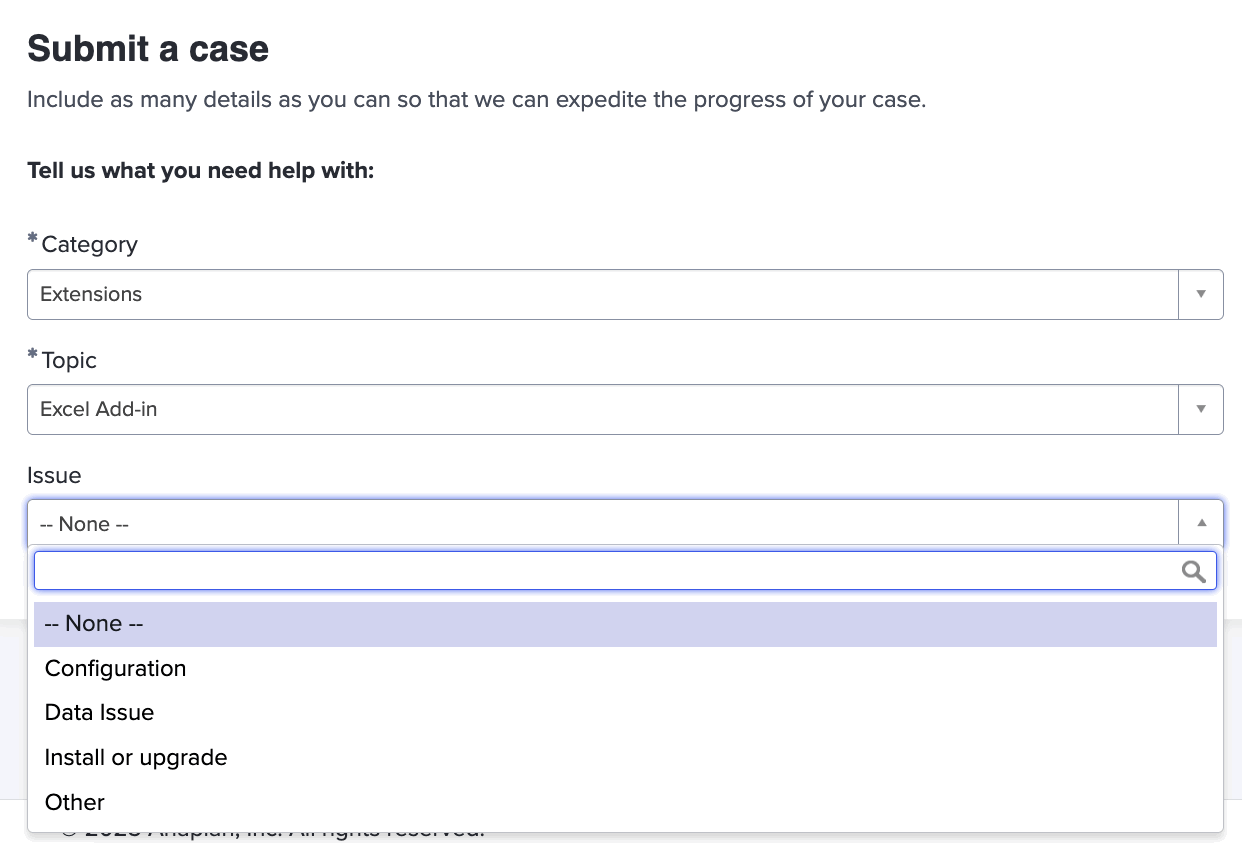Click the Issue field label
The height and width of the screenshot is (852, 1242).
pyautogui.click(x=54, y=475)
